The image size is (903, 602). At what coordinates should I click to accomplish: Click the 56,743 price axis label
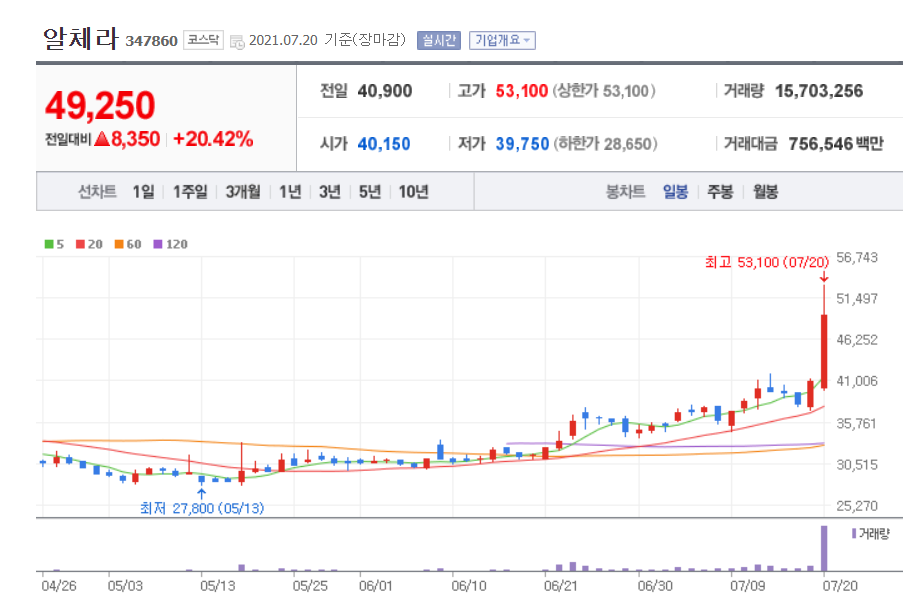coord(857,258)
